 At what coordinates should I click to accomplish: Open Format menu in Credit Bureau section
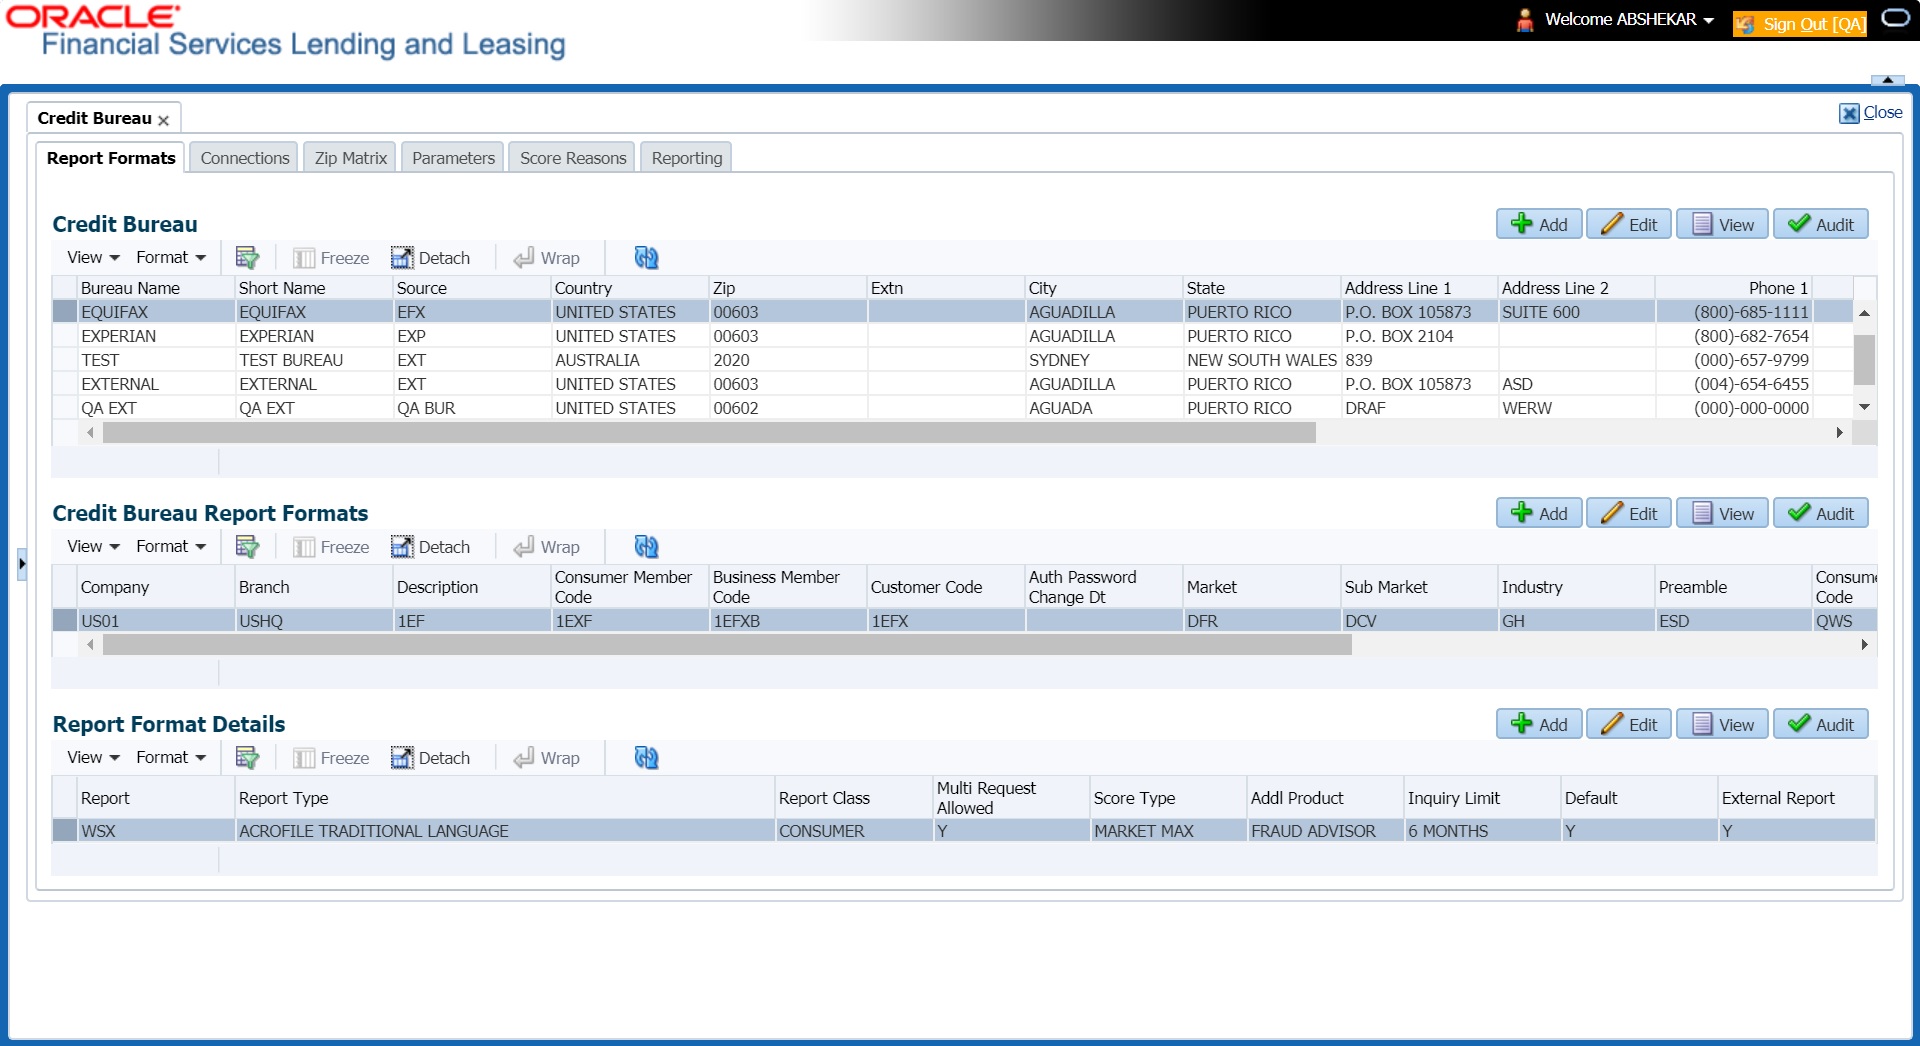171,257
